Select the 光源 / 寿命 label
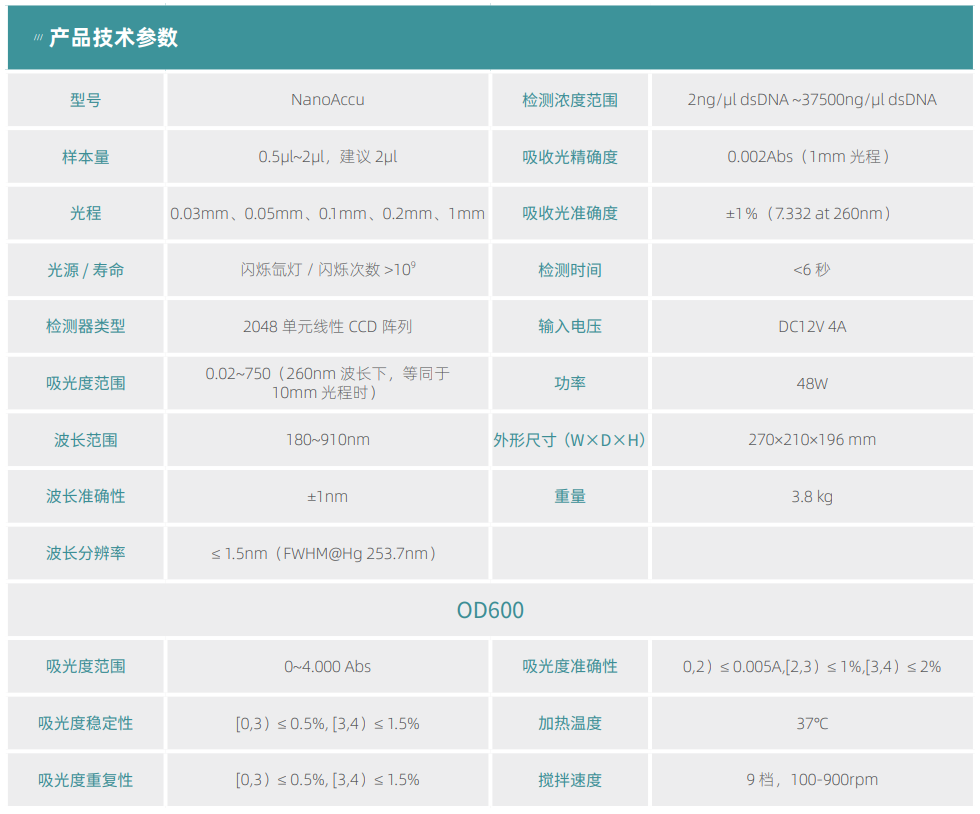Screen dimensions: 980x814 86,270
